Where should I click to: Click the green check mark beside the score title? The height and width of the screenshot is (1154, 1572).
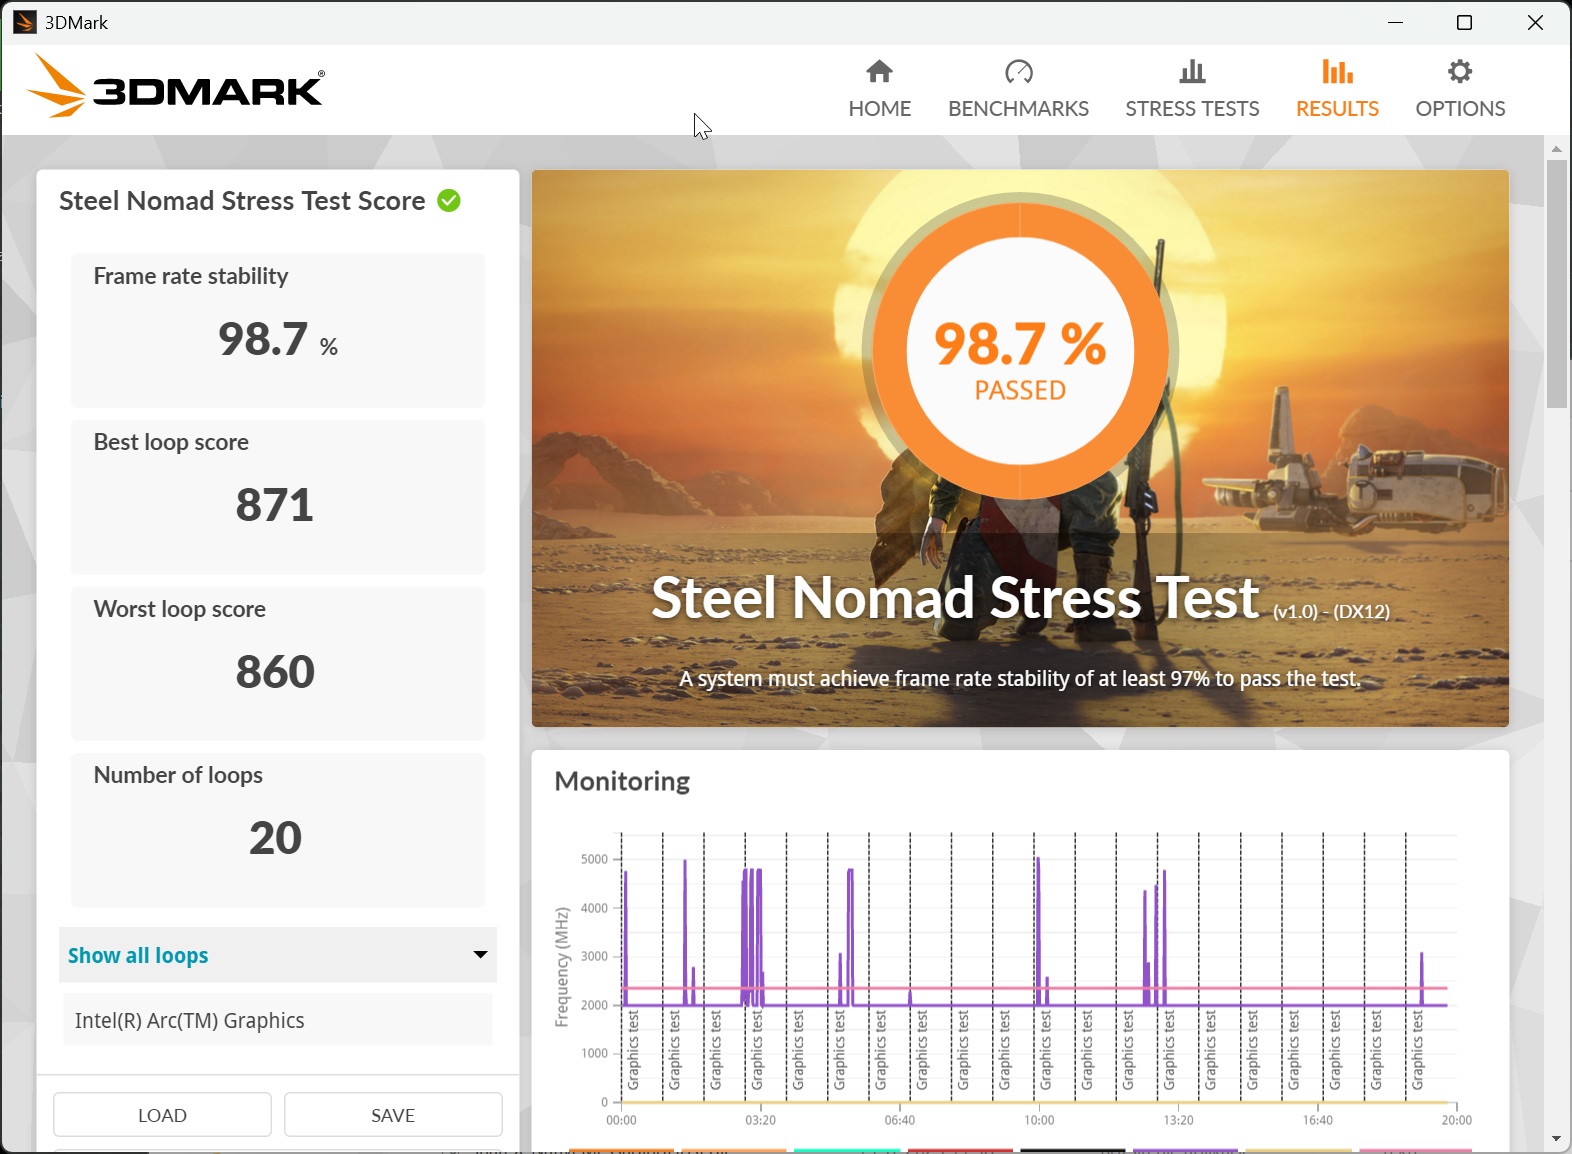[449, 201]
